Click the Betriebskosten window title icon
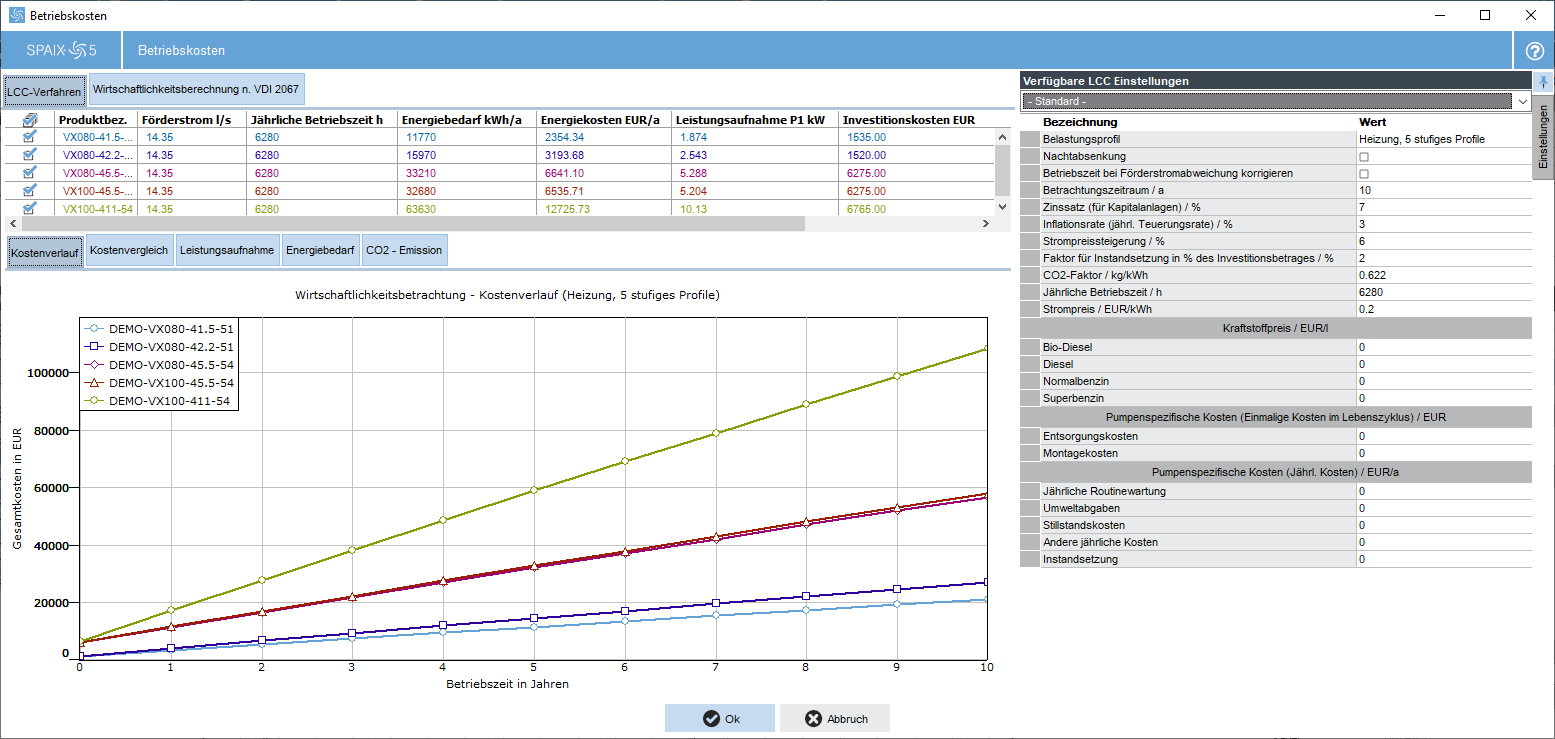 [x=16, y=15]
